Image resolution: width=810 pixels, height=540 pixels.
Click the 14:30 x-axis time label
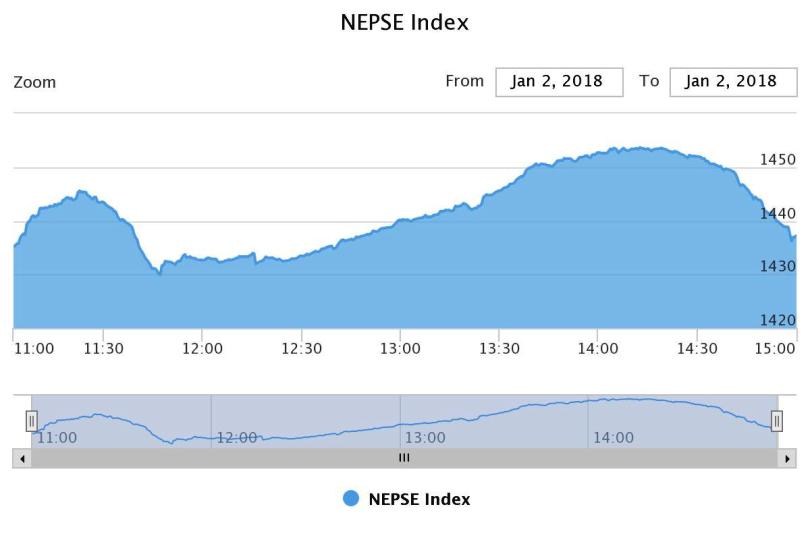[x=697, y=348]
